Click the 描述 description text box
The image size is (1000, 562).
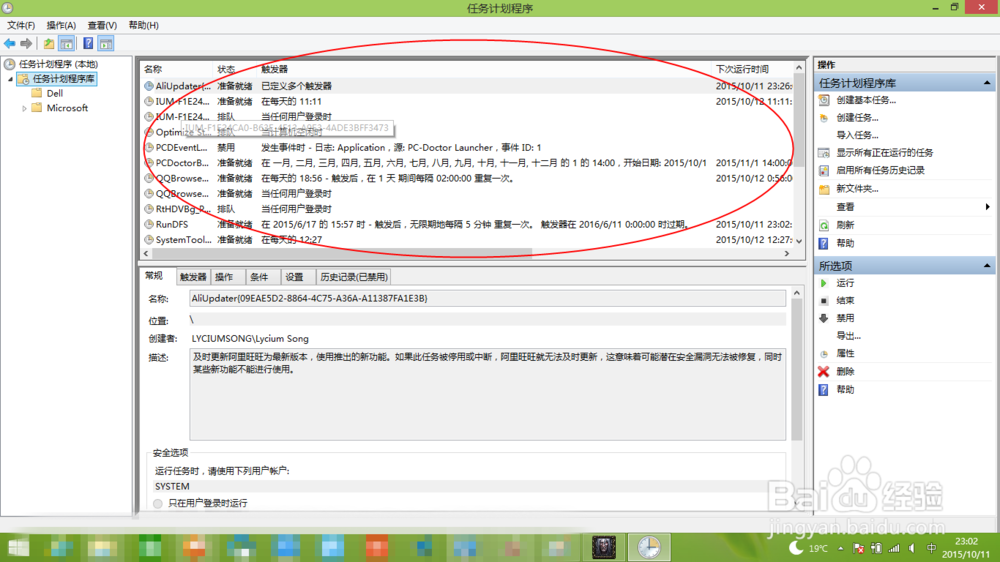click(x=487, y=394)
